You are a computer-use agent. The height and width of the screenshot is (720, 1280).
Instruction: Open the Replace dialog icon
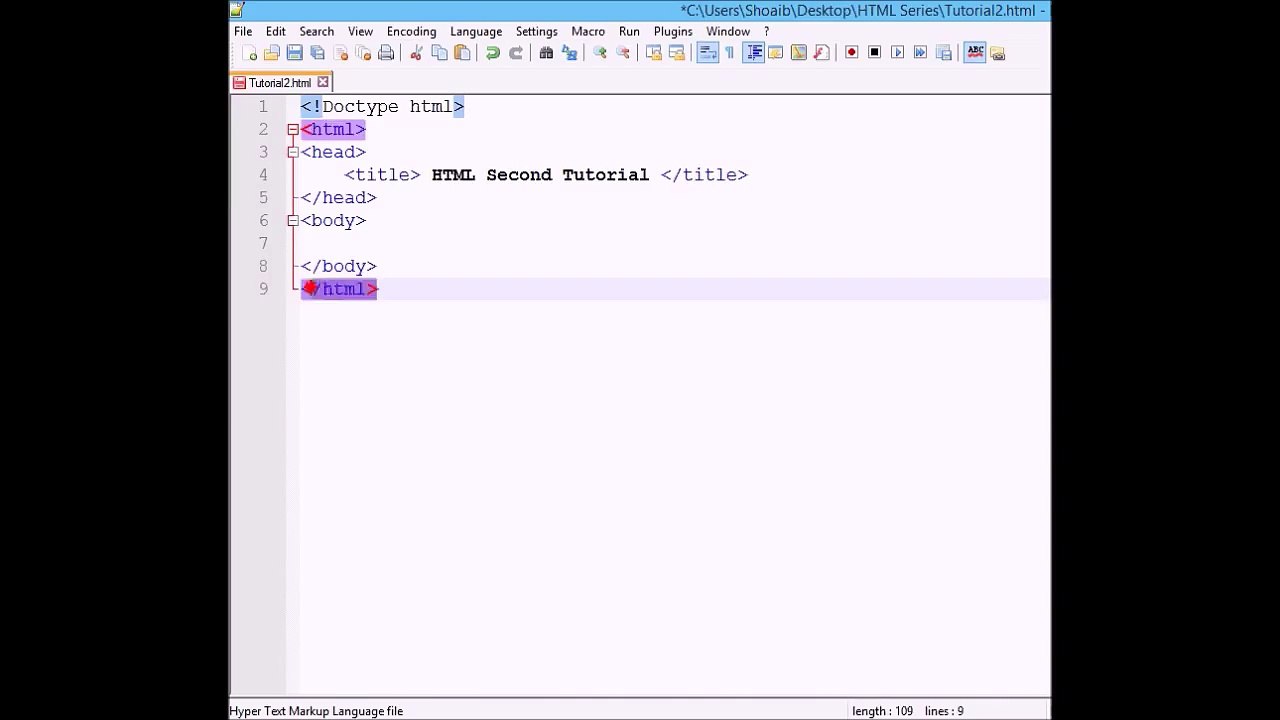569,53
